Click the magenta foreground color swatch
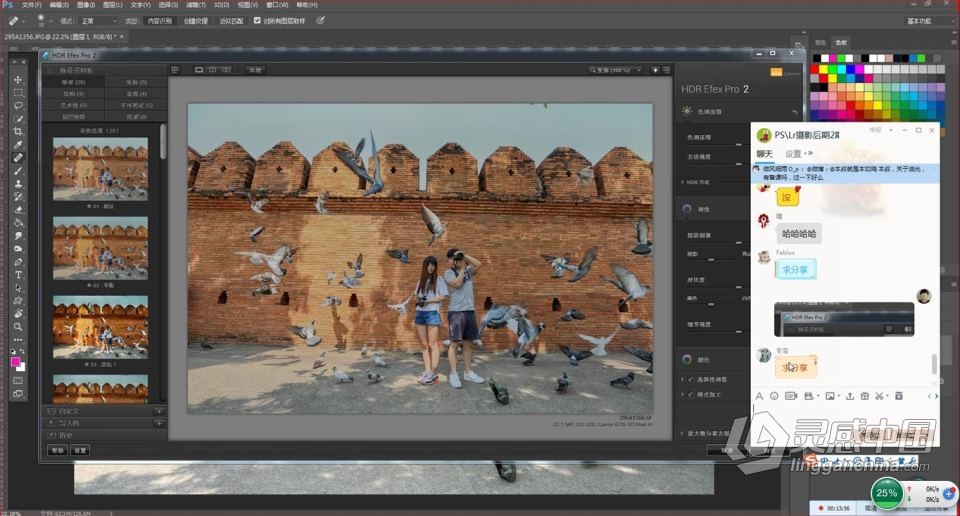Viewport: 960px width, 516px height. (15, 362)
